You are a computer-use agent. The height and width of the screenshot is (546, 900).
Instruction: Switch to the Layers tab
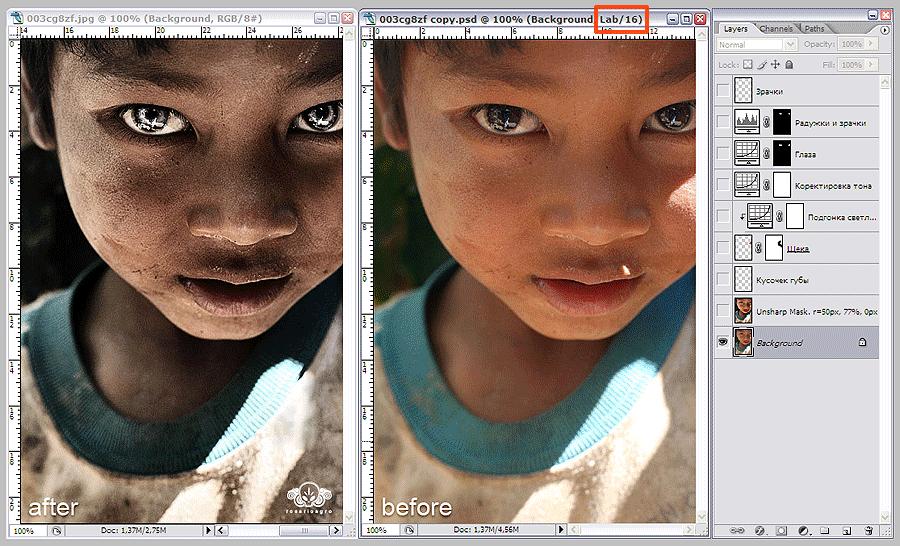[735, 29]
